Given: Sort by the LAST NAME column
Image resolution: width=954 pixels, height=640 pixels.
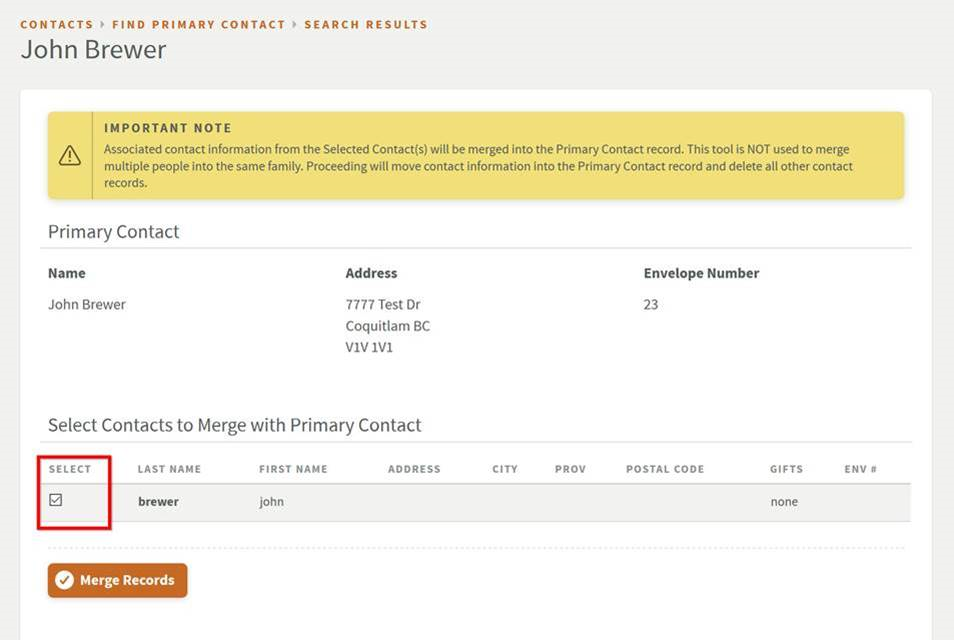Looking at the screenshot, I should [x=169, y=468].
